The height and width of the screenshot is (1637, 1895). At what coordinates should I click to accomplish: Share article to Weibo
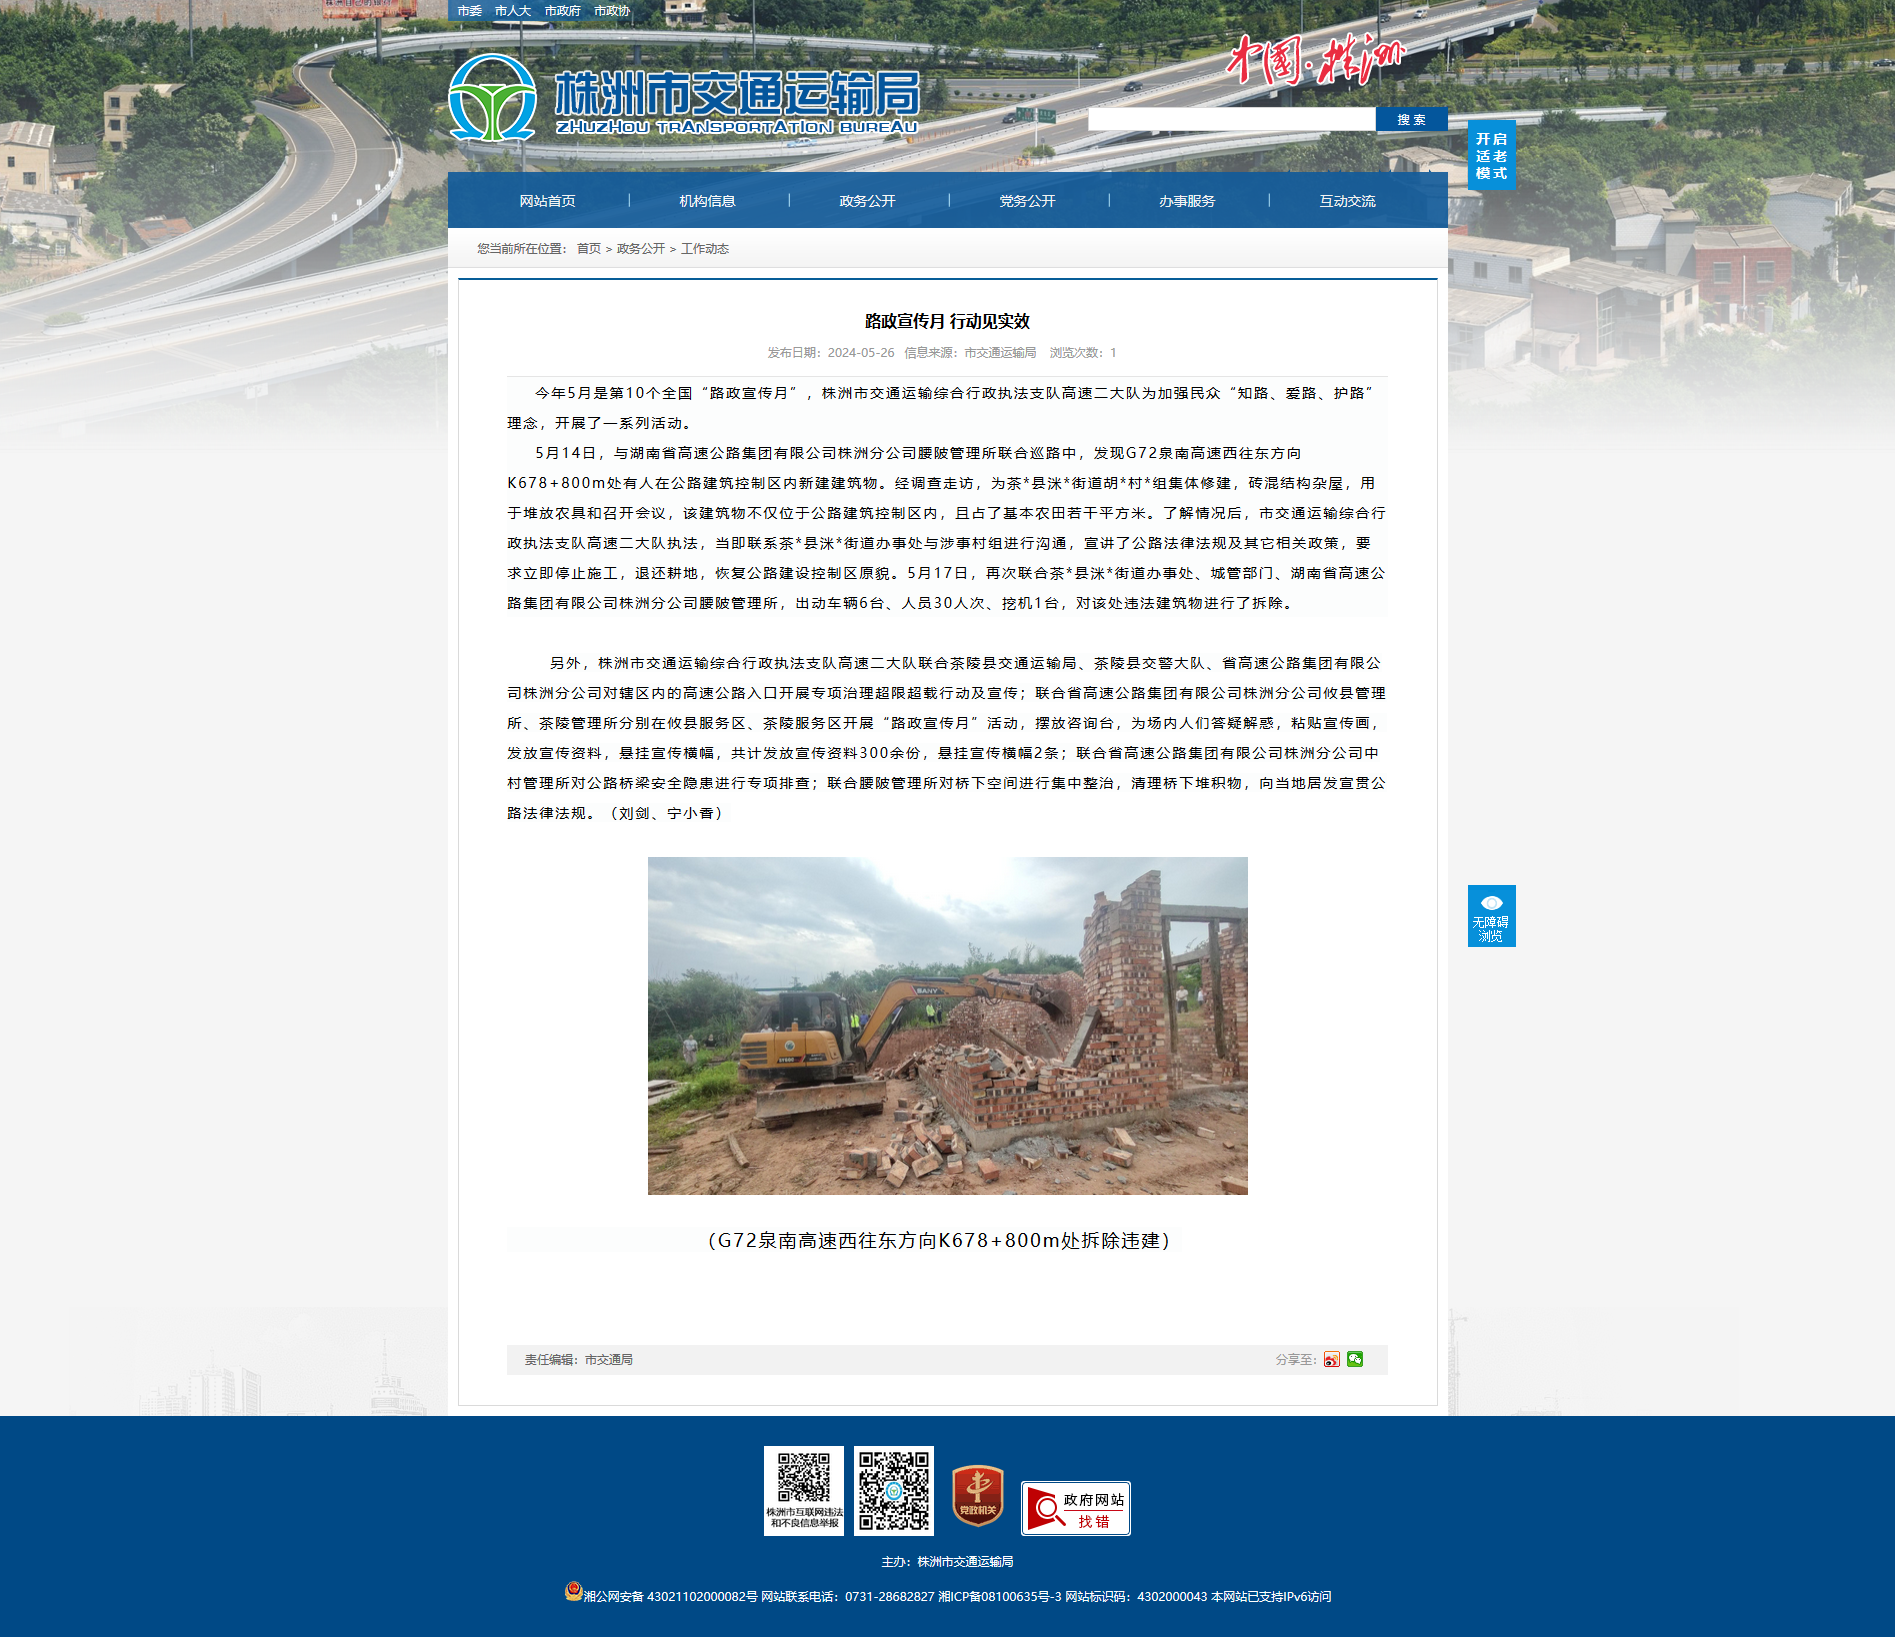pos(1331,1359)
